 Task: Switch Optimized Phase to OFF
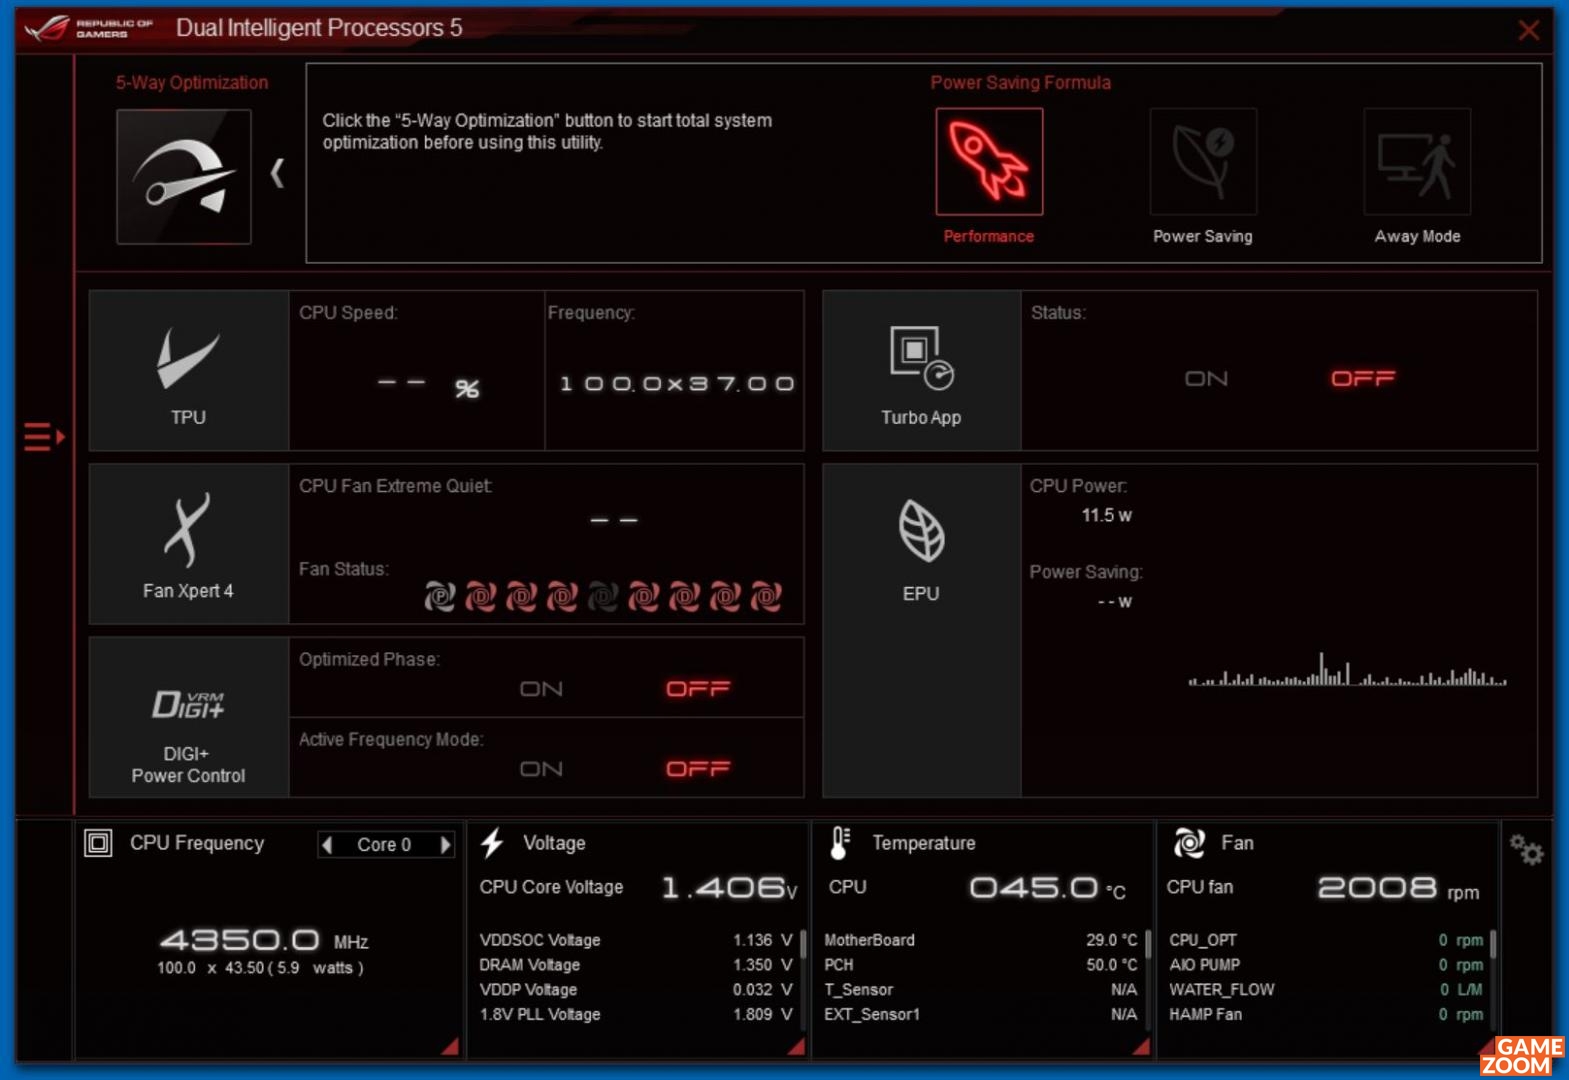698,689
